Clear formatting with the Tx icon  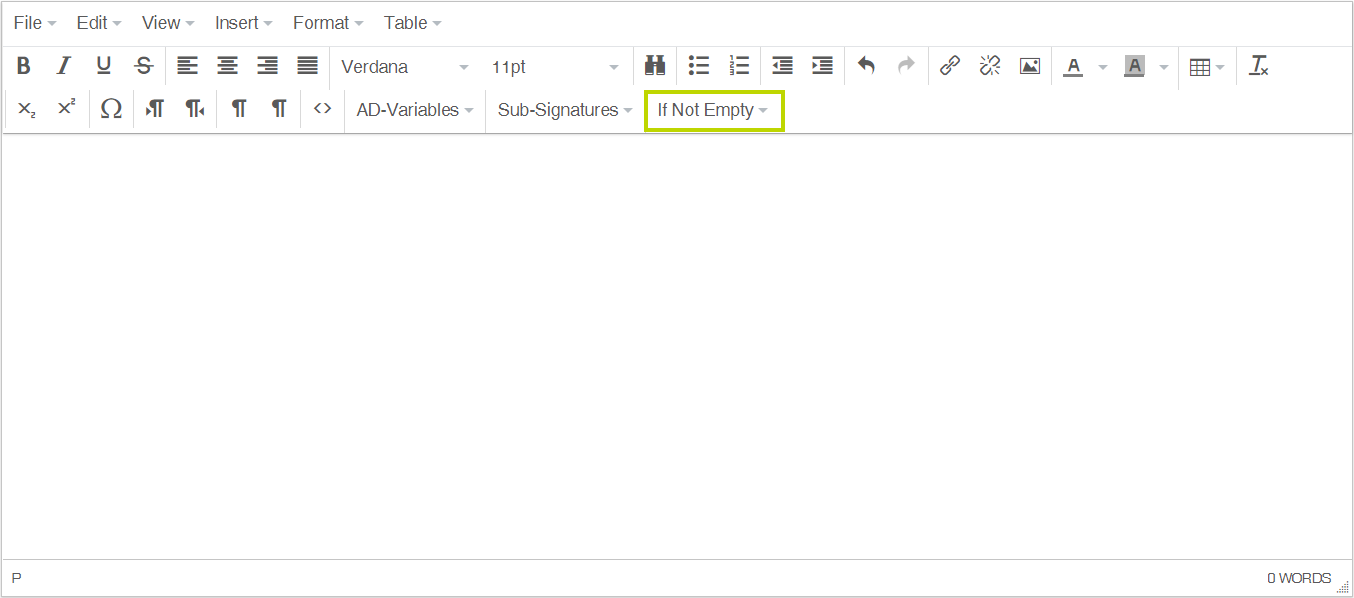[x=1259, y=67]
